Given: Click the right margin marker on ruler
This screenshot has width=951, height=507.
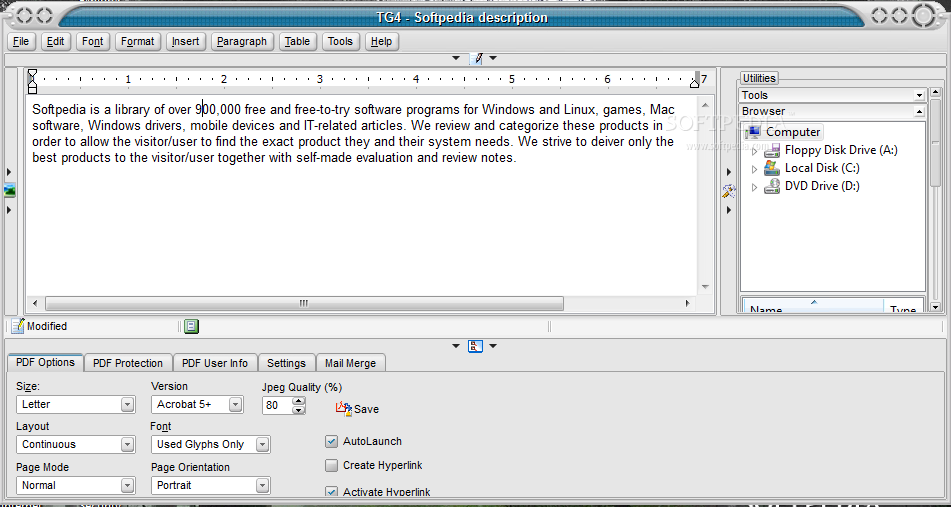Looking at the screenshot, I should pyautogui.click(x=694, y=82).
